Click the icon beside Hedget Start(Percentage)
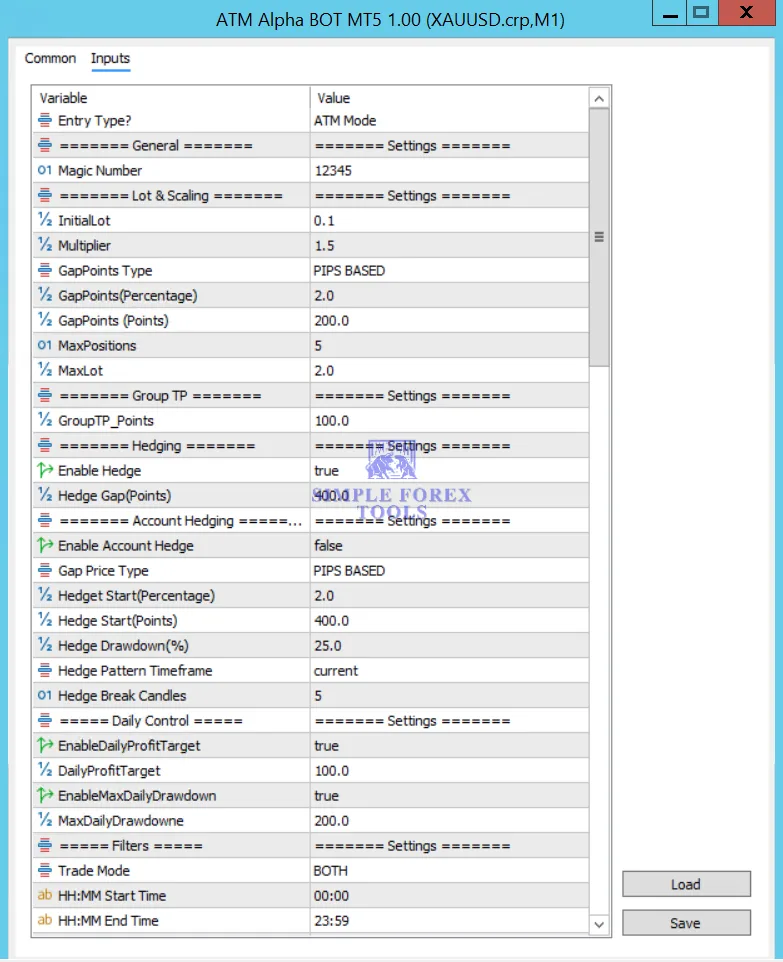Screen dimensions: 783x962 45,595
